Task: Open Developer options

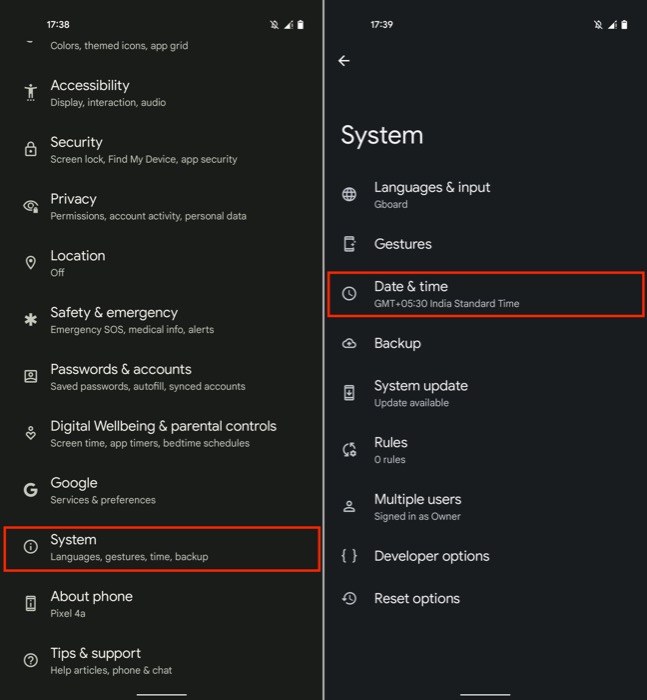Action: point(486,556)
